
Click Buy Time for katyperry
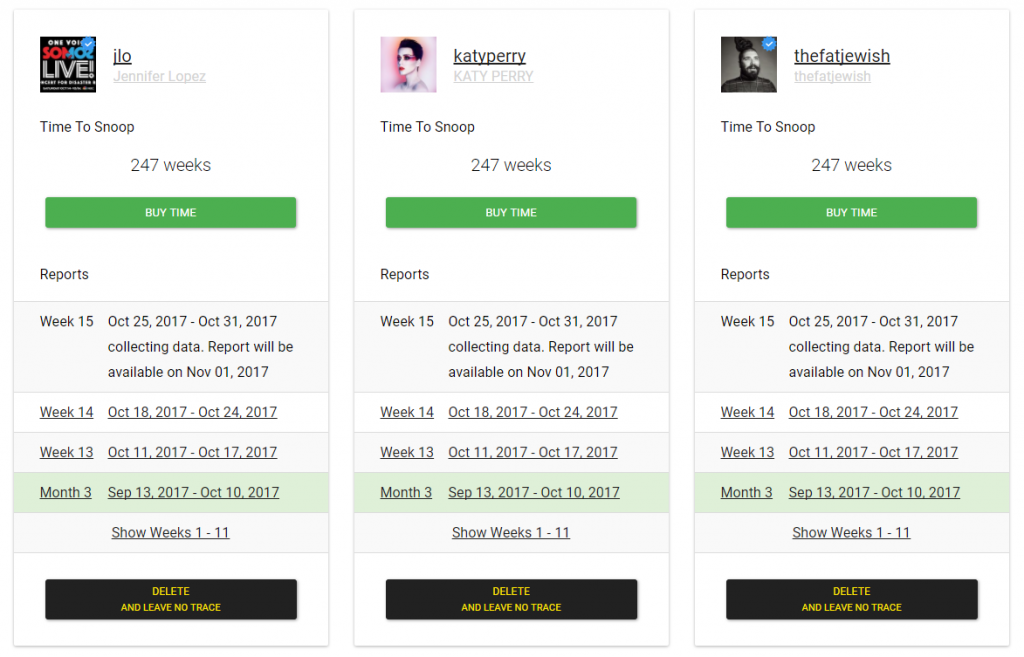(511, 212)
